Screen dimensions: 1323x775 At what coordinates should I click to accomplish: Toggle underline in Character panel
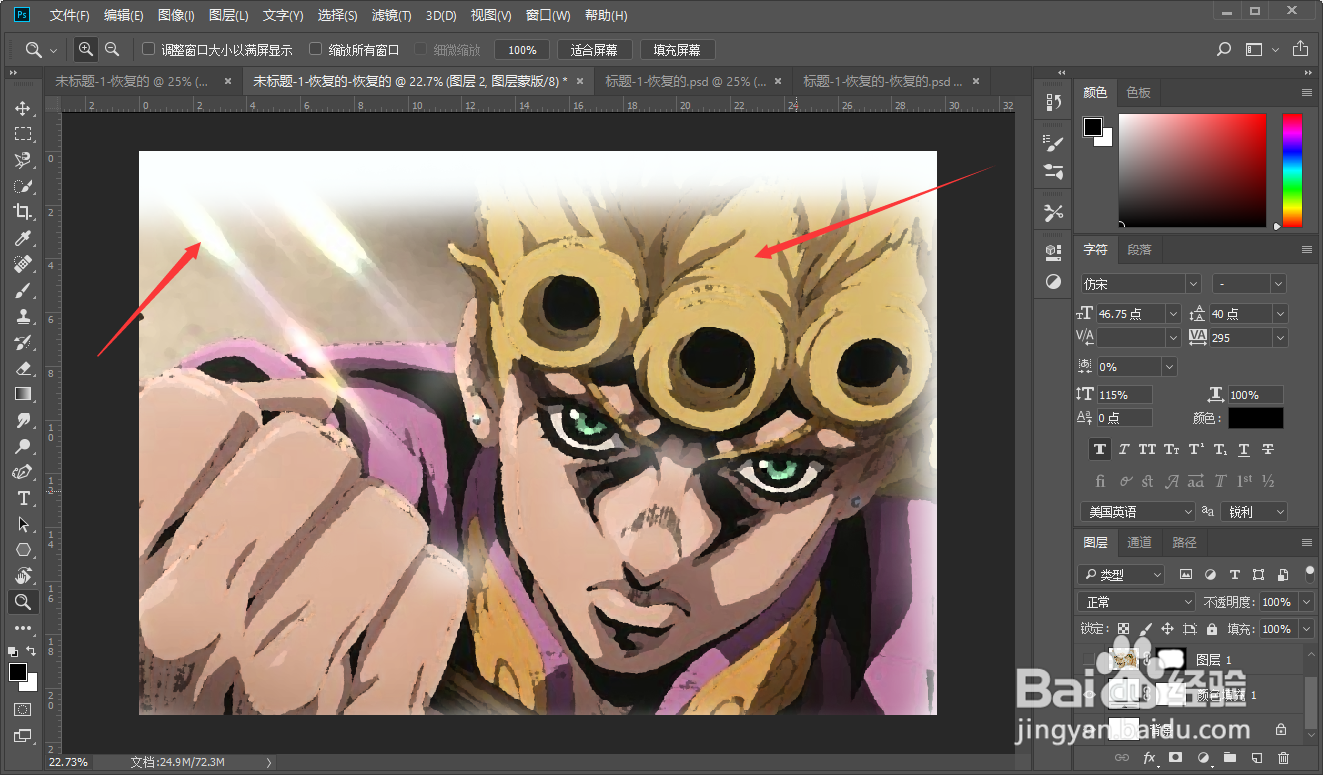1244,450
